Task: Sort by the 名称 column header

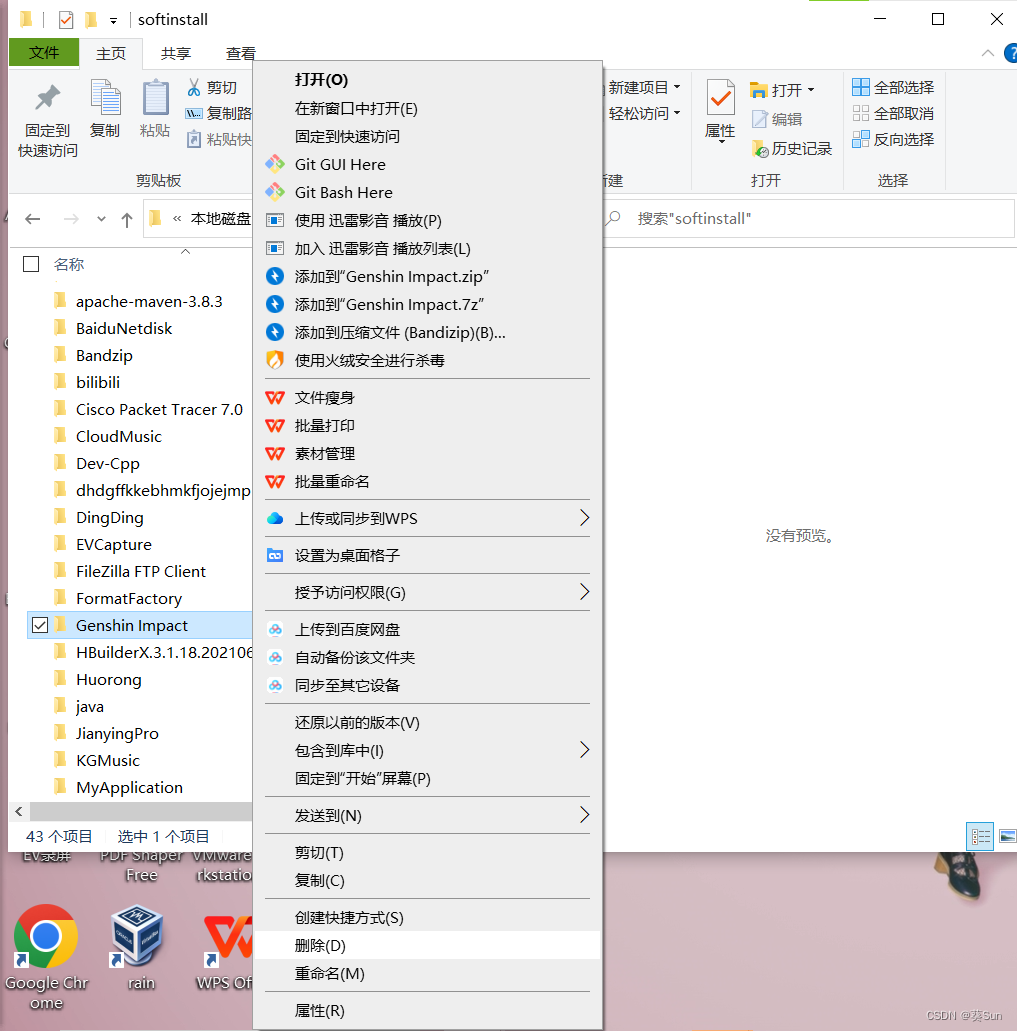Action: 69,264
